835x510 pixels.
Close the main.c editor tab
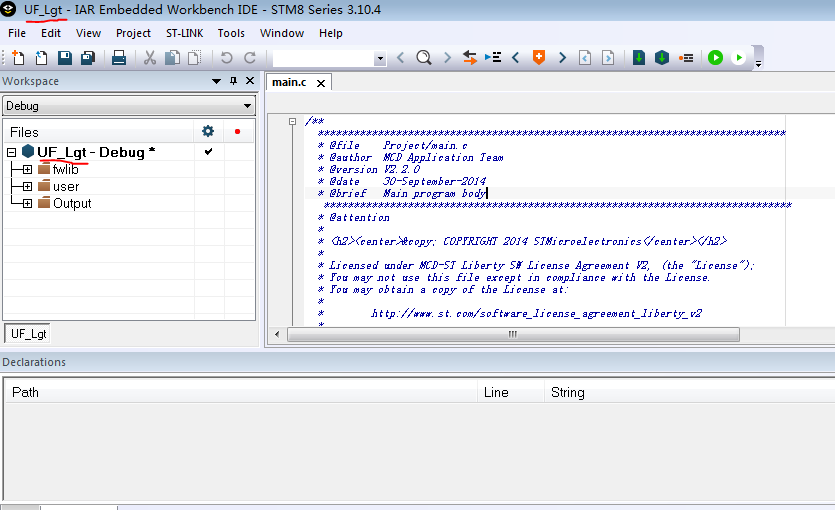pos(321,83)
